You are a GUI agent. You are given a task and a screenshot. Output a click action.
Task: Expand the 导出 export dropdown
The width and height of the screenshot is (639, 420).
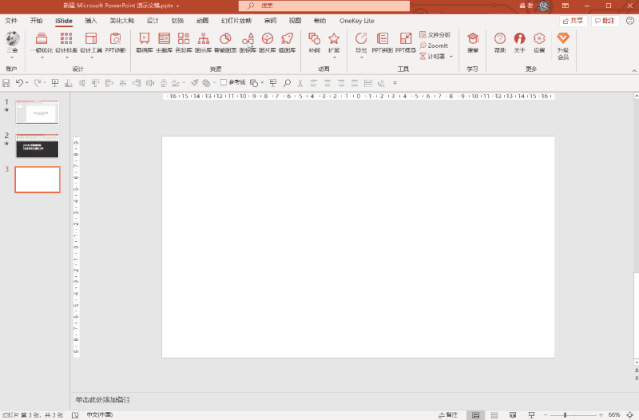point(361,57)
